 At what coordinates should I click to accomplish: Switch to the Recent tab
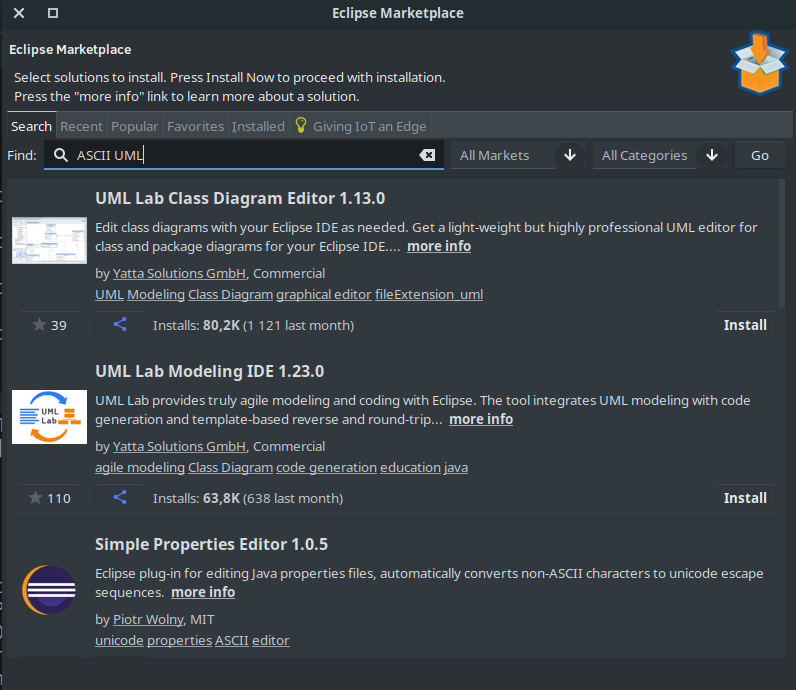[x=81, y=126]
